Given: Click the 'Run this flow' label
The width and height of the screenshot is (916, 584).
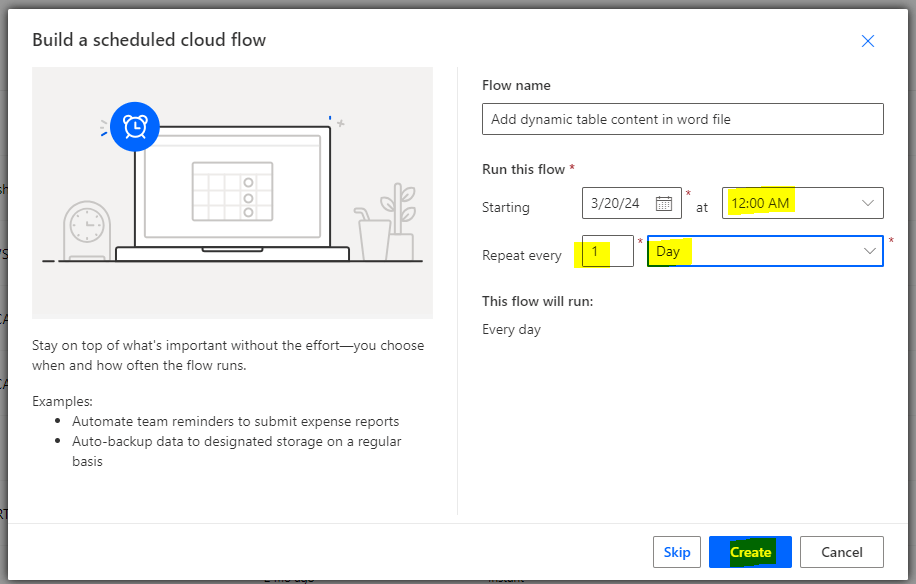Looking at the screenshot, I should pyautogui.click(x=524, y=169).
